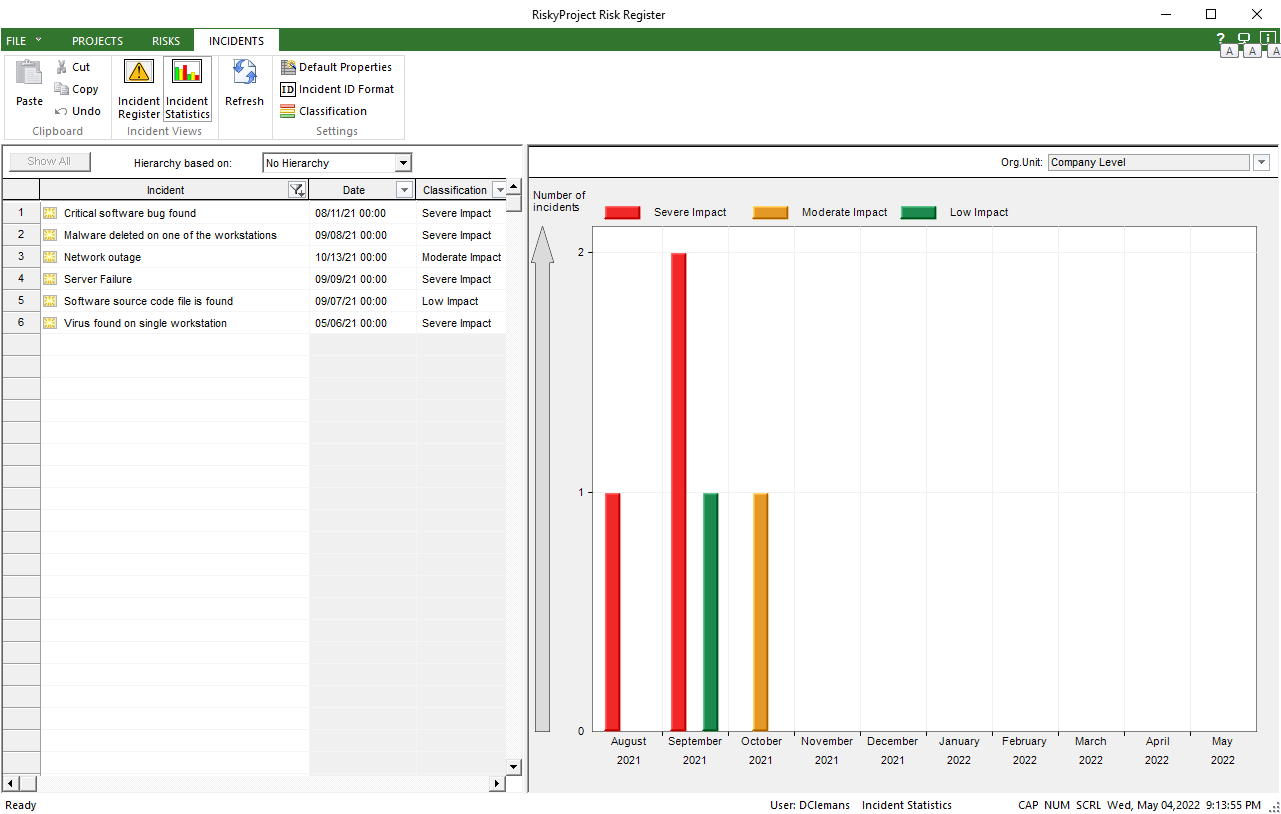Cut the selected incident

[x=72, y=67]
